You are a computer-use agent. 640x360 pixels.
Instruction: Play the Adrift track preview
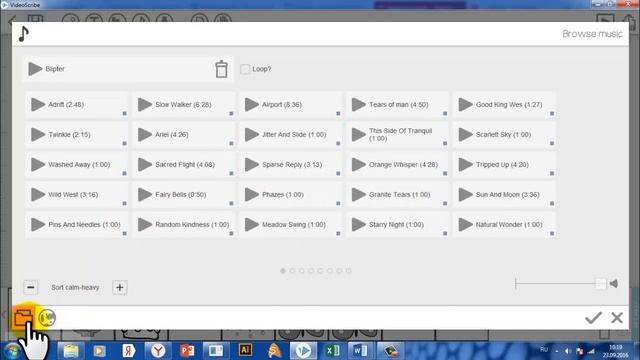point(38,104)
